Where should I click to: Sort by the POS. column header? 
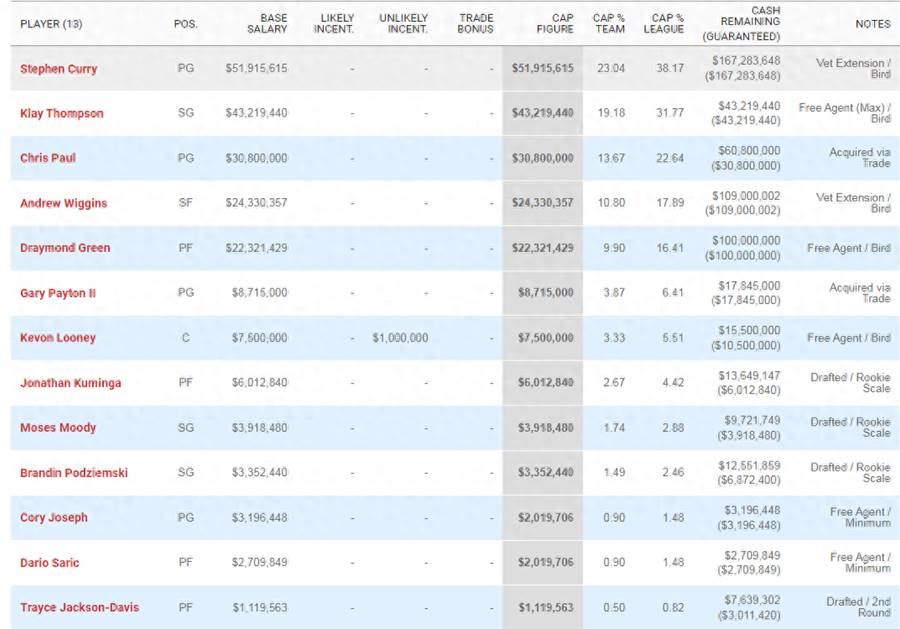coord(185,24)
